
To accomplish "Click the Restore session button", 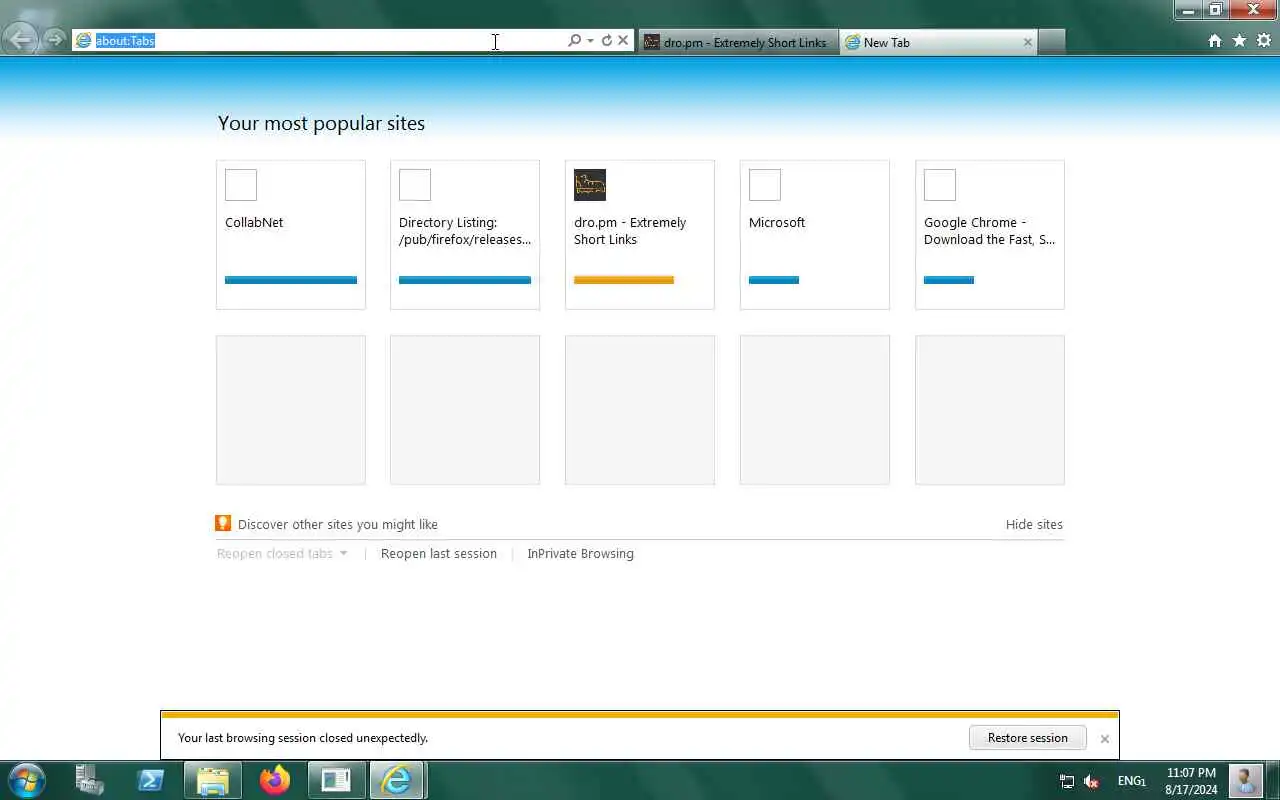I will [x=1028, y=738].
